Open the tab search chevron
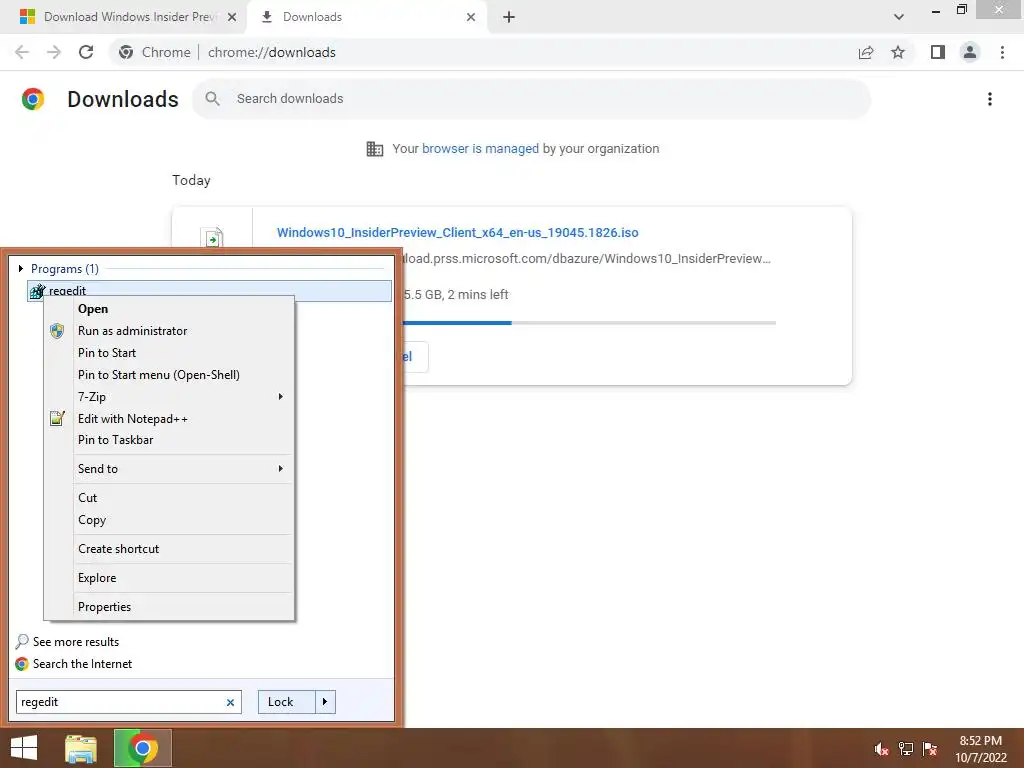This screenshot has width=1024, height=768. (x=899, y=17)
